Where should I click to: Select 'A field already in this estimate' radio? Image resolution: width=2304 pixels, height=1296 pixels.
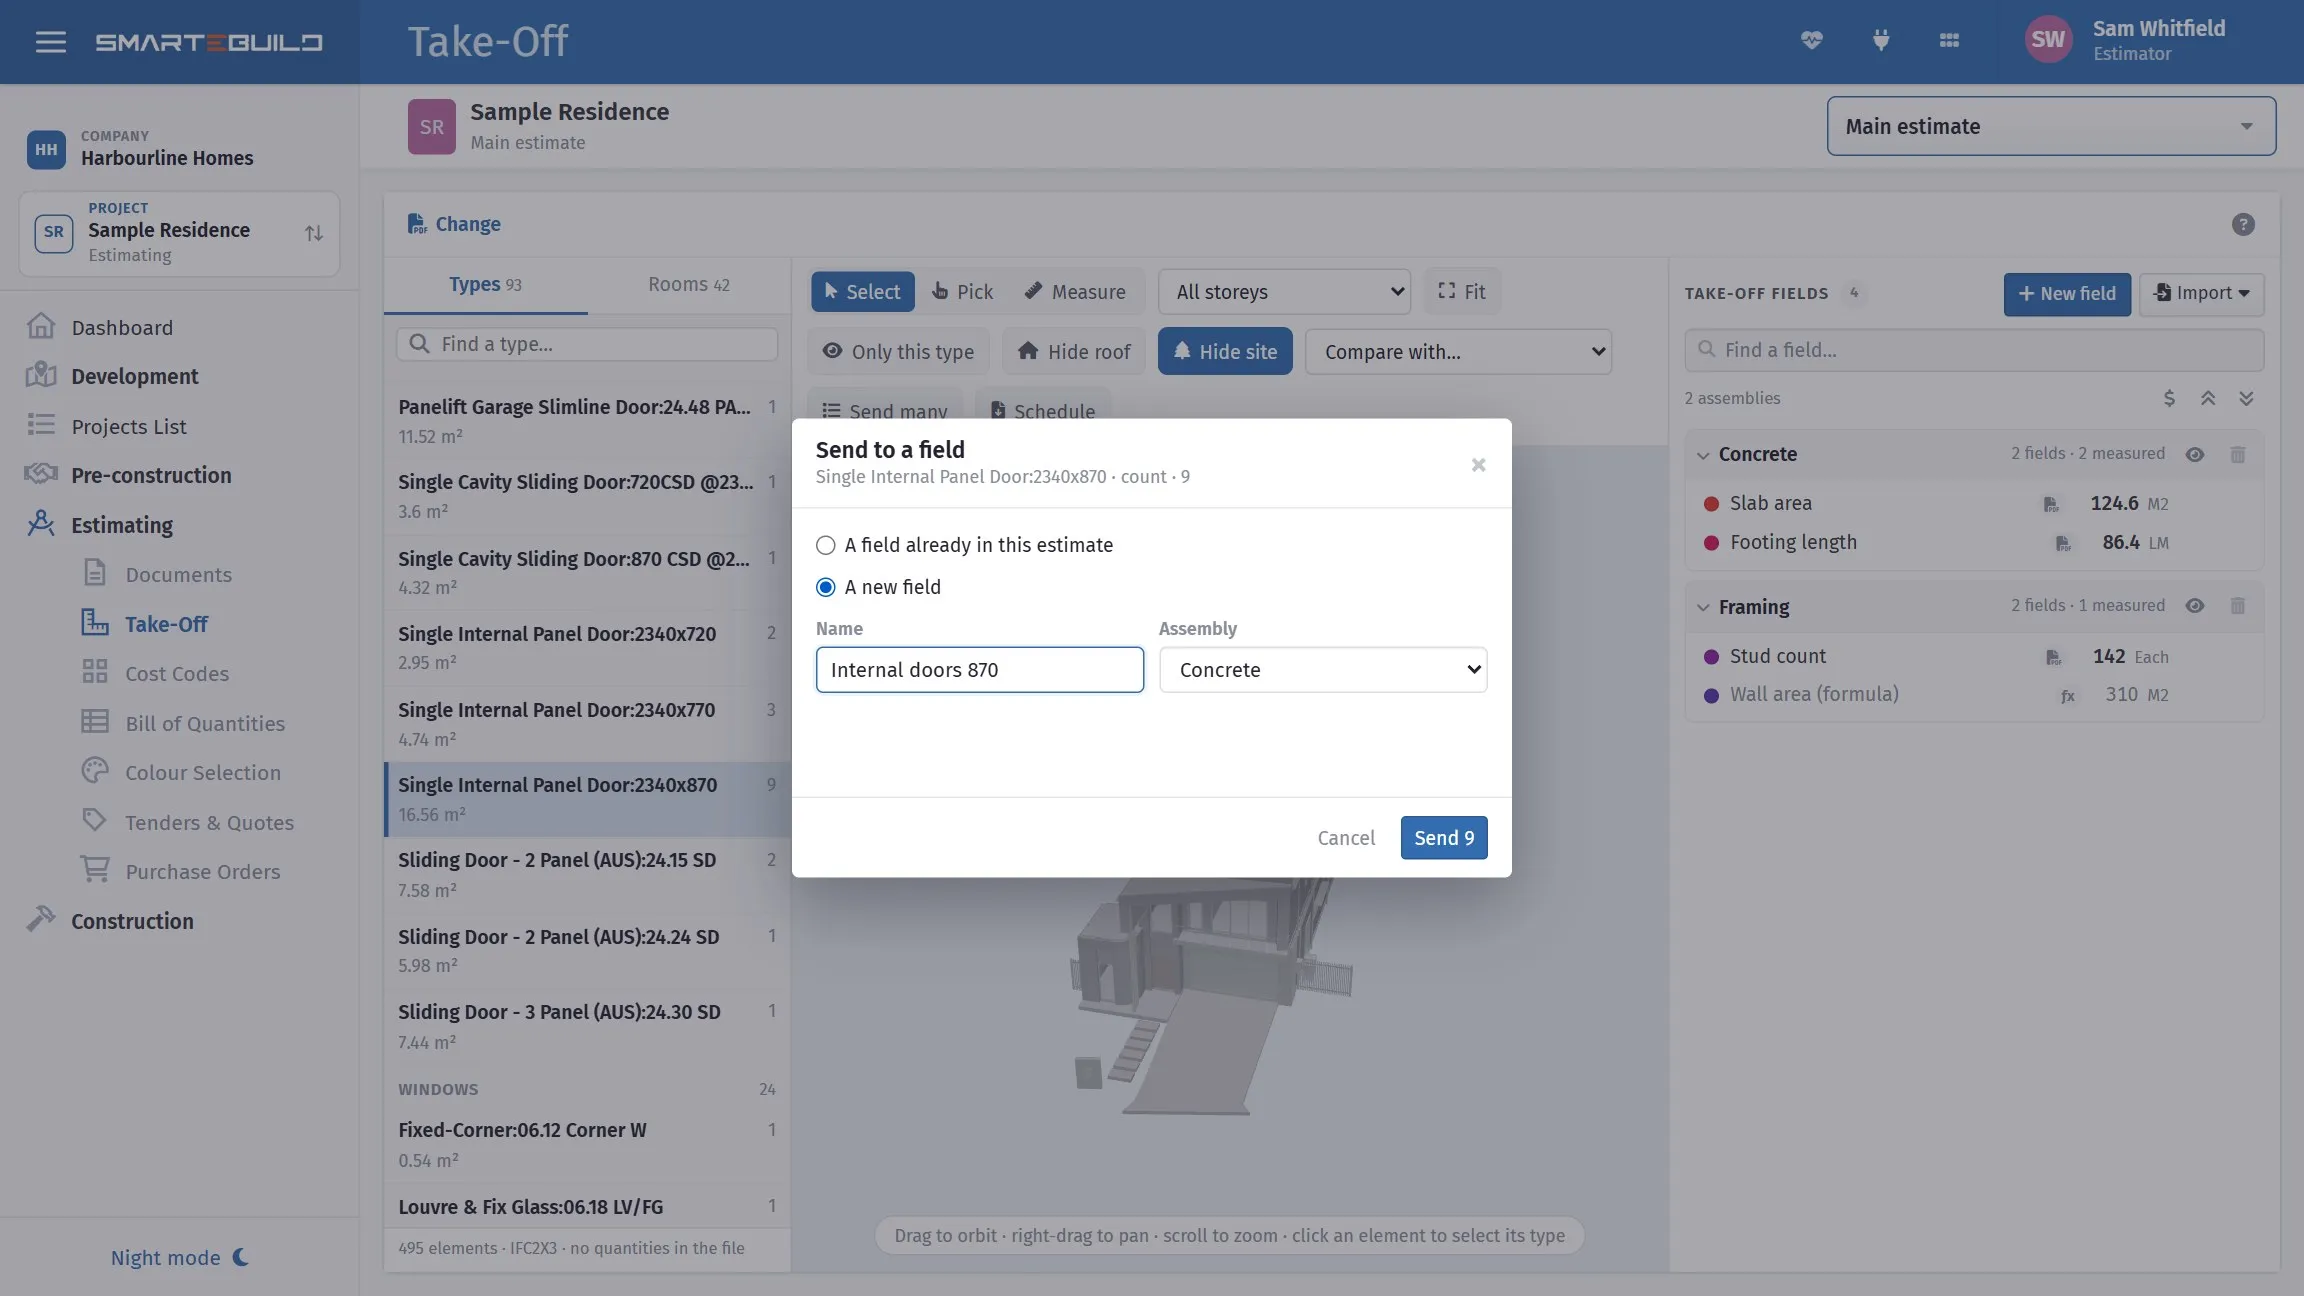[x=825, y=545]
